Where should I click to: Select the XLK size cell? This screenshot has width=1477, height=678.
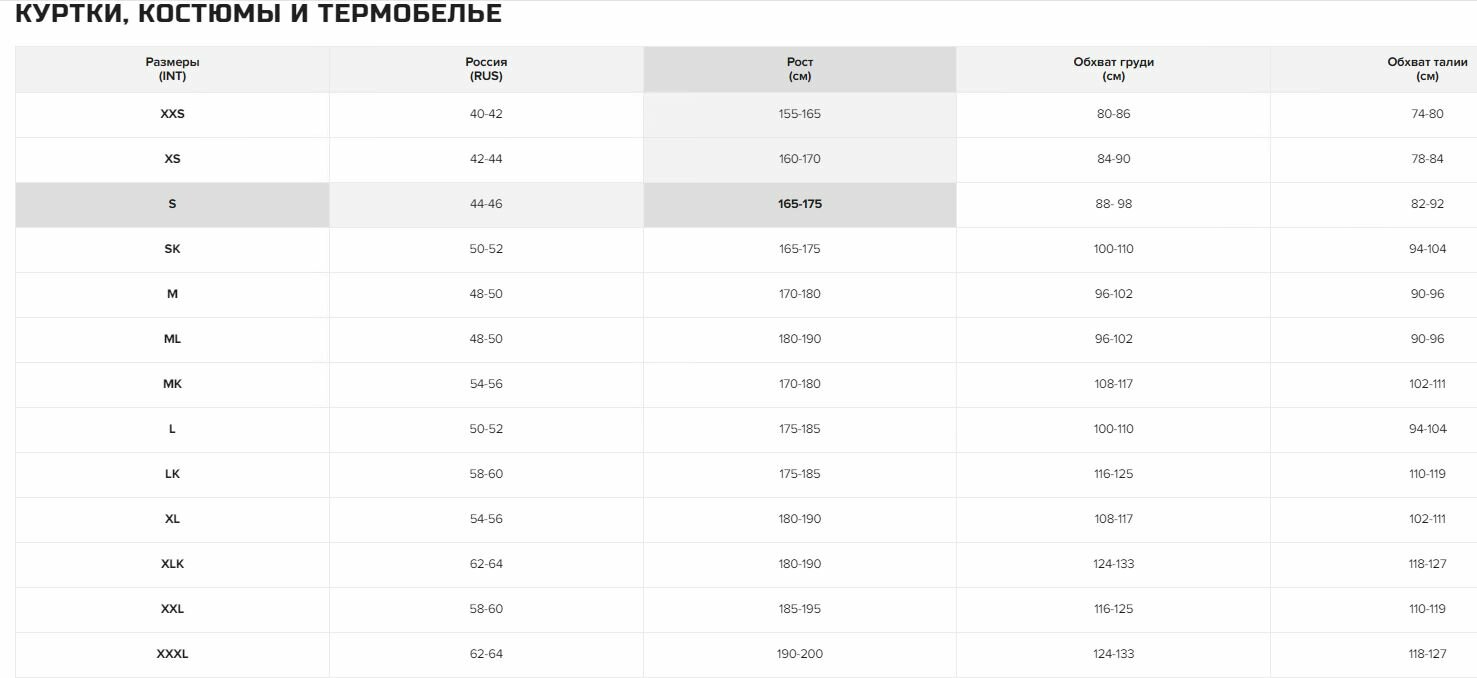[x=172, y=564]
